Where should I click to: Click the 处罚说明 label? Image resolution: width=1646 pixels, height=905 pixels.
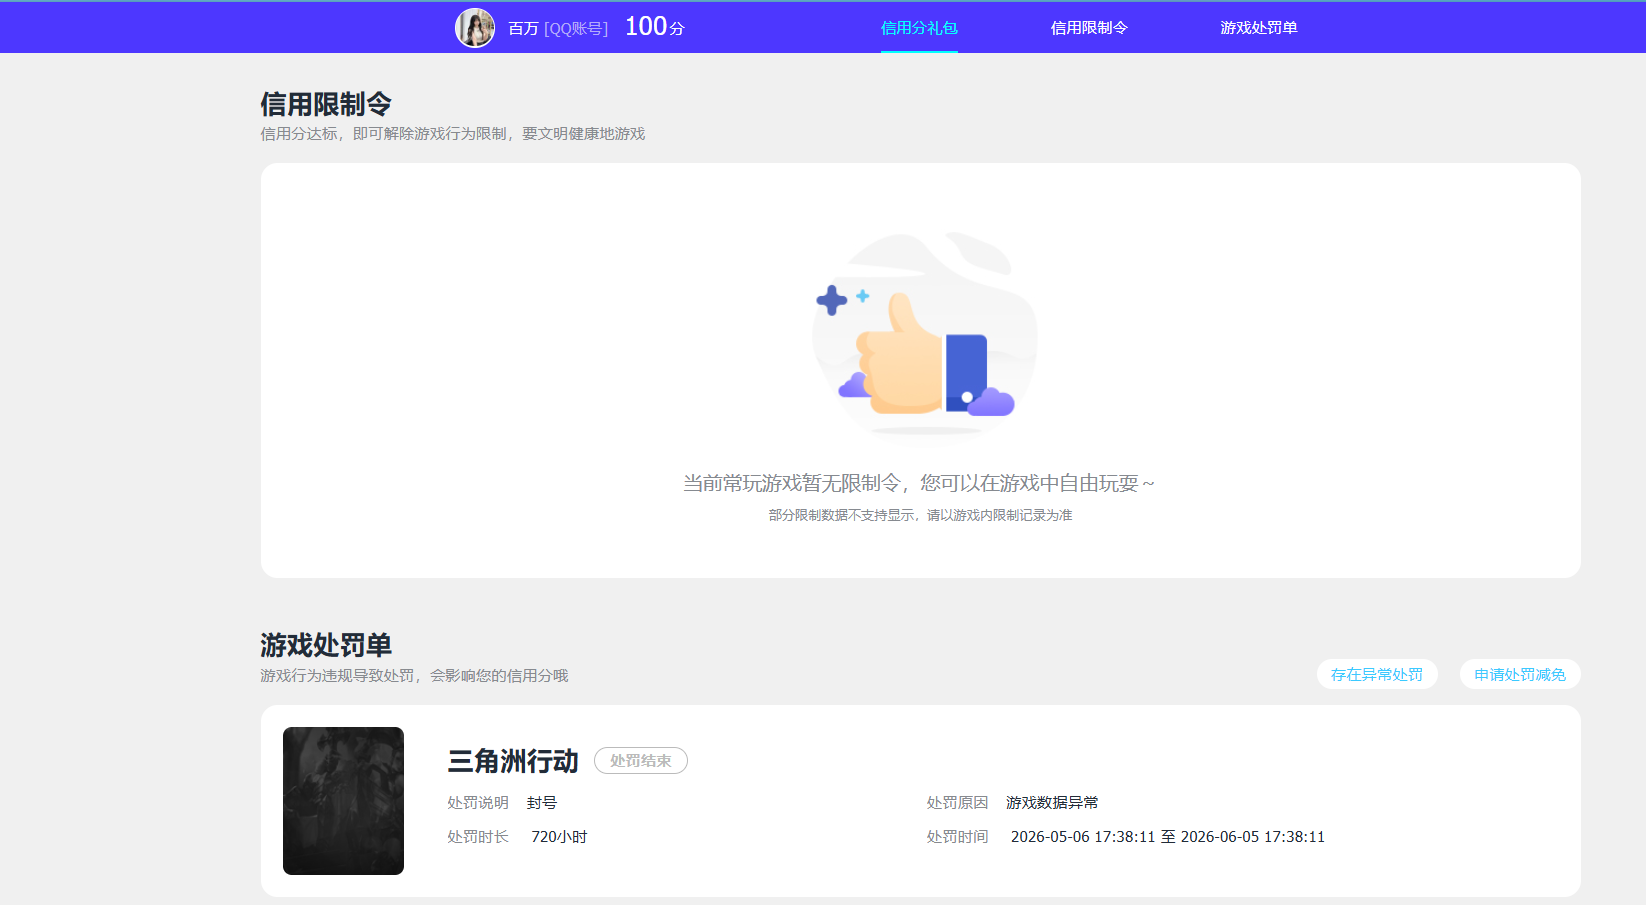(478, 803)
